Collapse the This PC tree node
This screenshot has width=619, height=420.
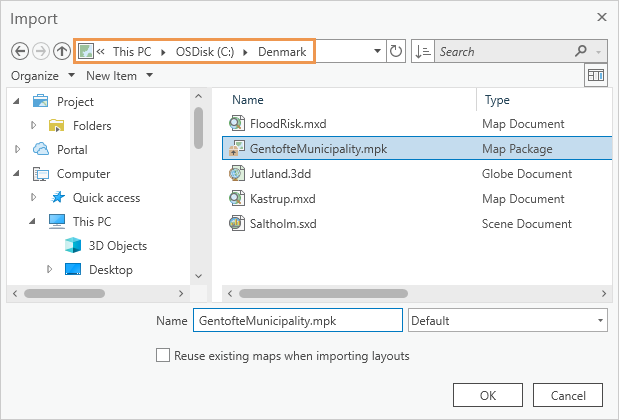point(34,222)
